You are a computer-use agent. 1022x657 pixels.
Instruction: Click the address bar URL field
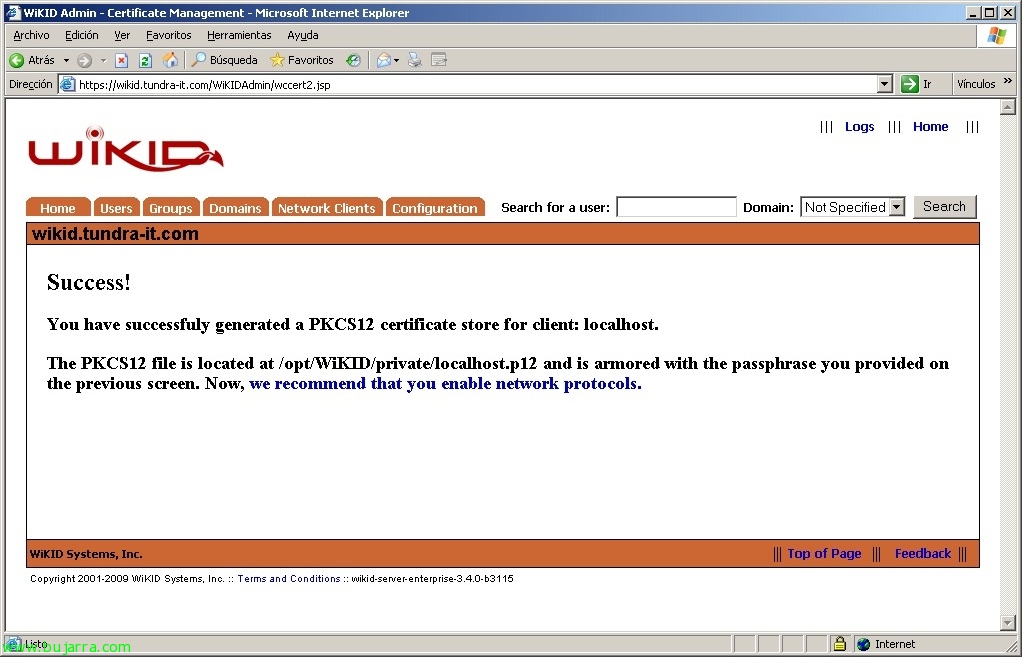coord(476,84)
